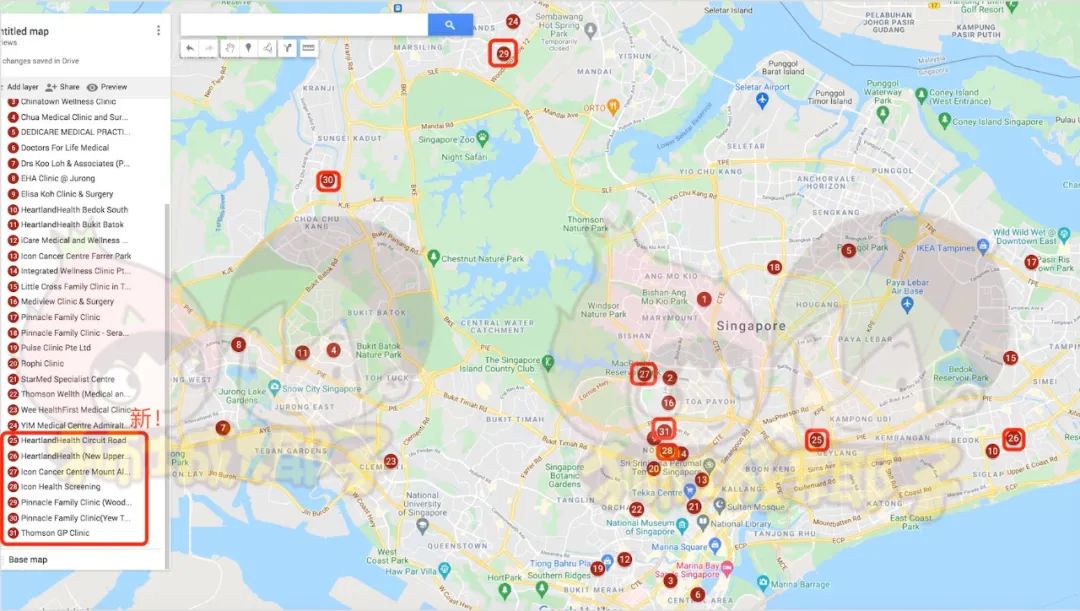Image resolution: width=1080 pixels, height=611 pixels.
Task: Click the Singapore Zoo map icon
Action: coord(483,138)
